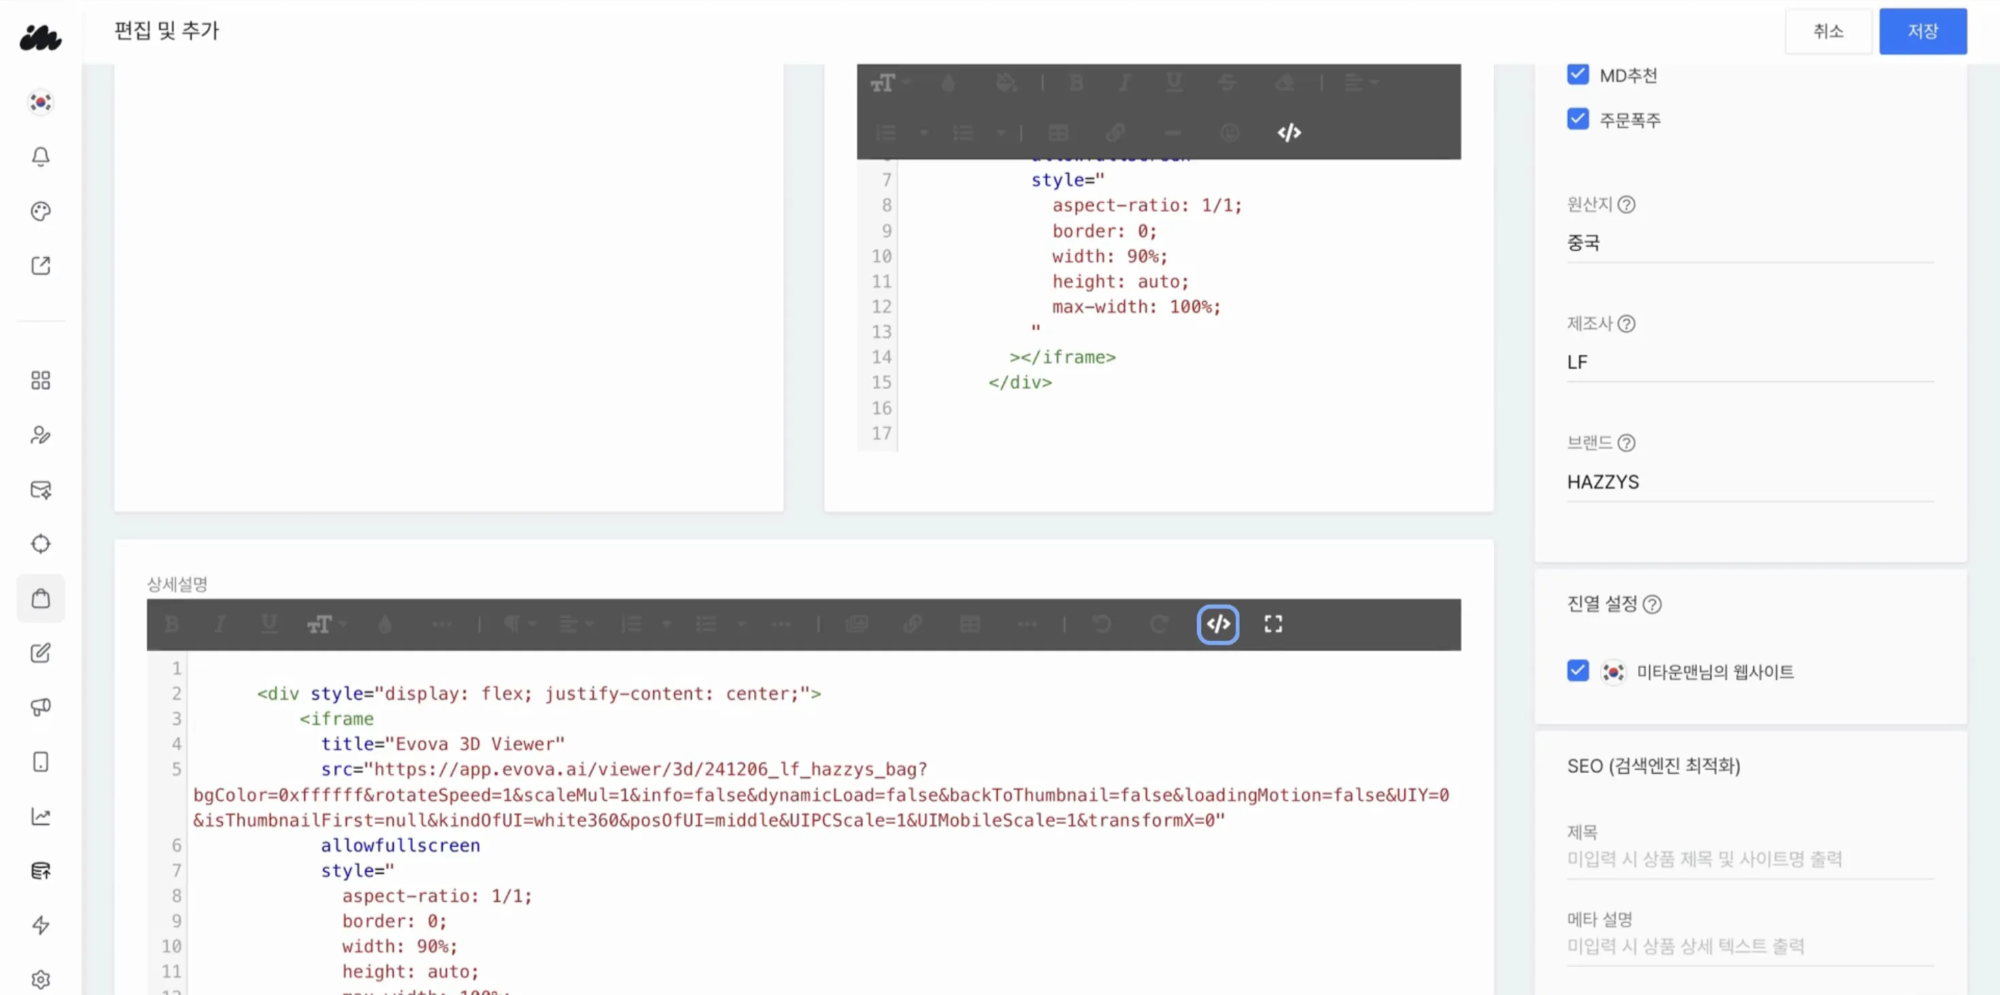
Task: Select the megaphone marketing icon in the sidebar
Action: (40, 707)
